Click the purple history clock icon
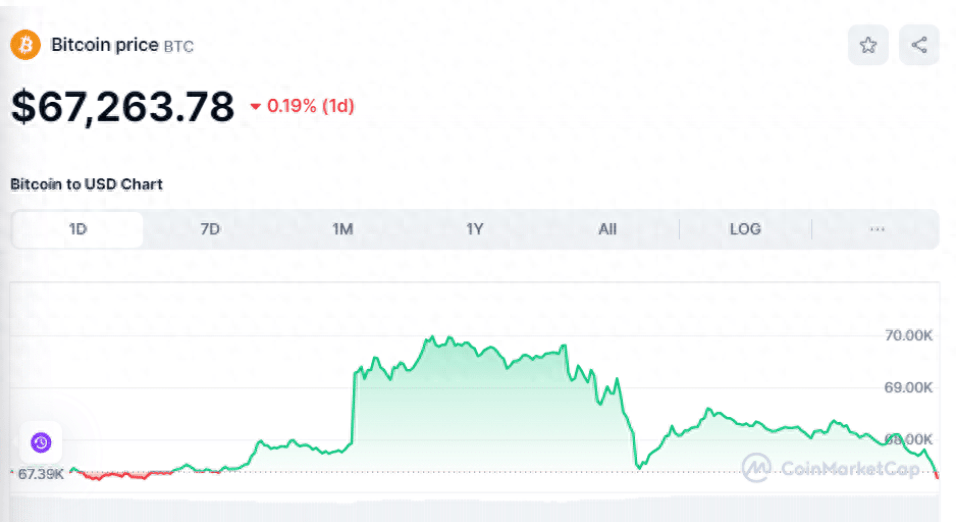 (x=41, y=442)
